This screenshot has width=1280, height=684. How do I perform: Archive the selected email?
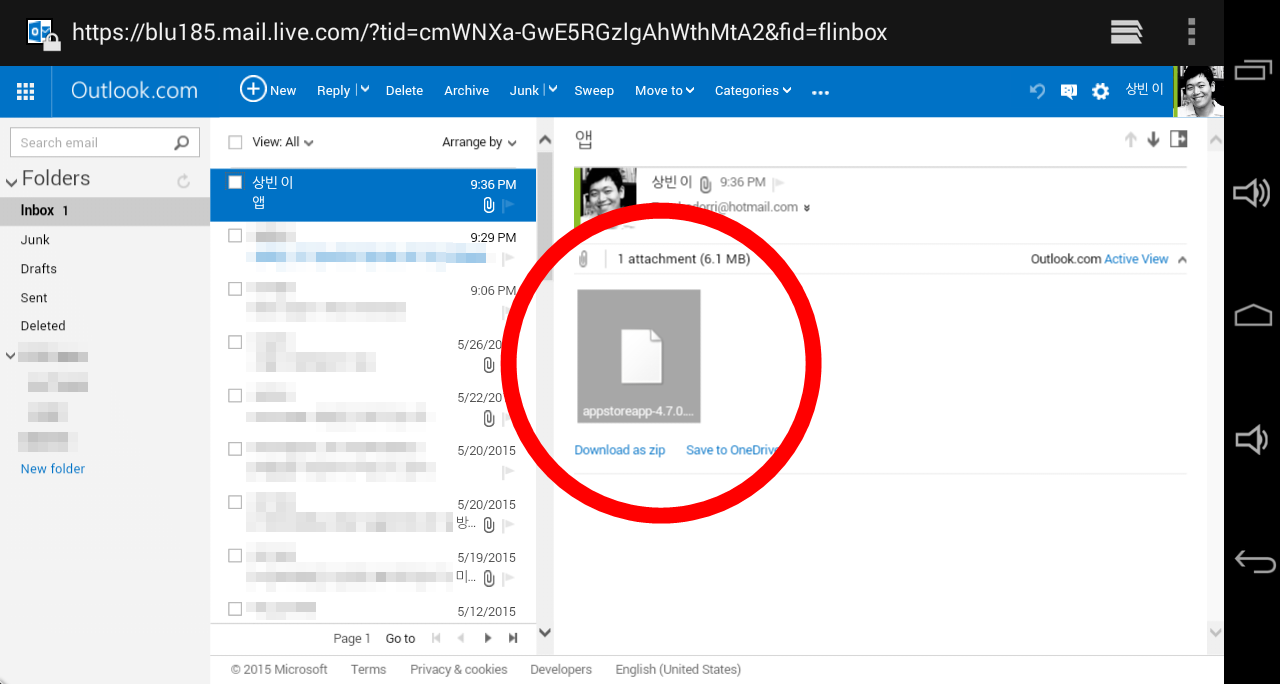[x=467, y=90]
